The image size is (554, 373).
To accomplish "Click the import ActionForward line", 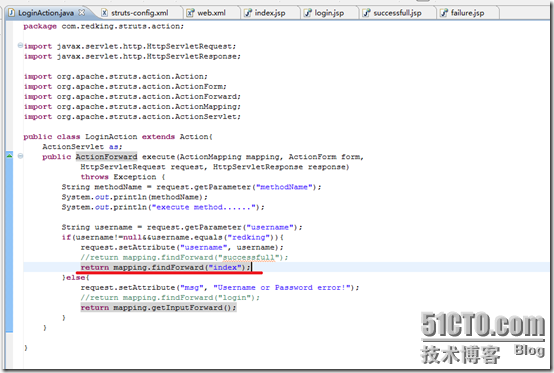I will point(132,97).
